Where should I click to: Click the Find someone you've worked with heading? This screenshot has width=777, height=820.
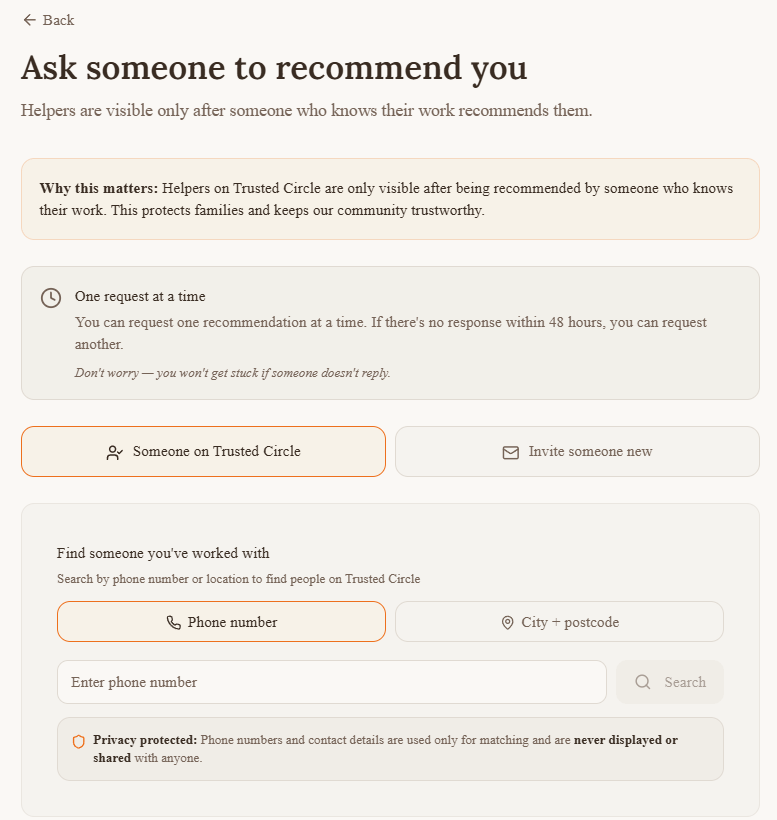click(163, 553)
